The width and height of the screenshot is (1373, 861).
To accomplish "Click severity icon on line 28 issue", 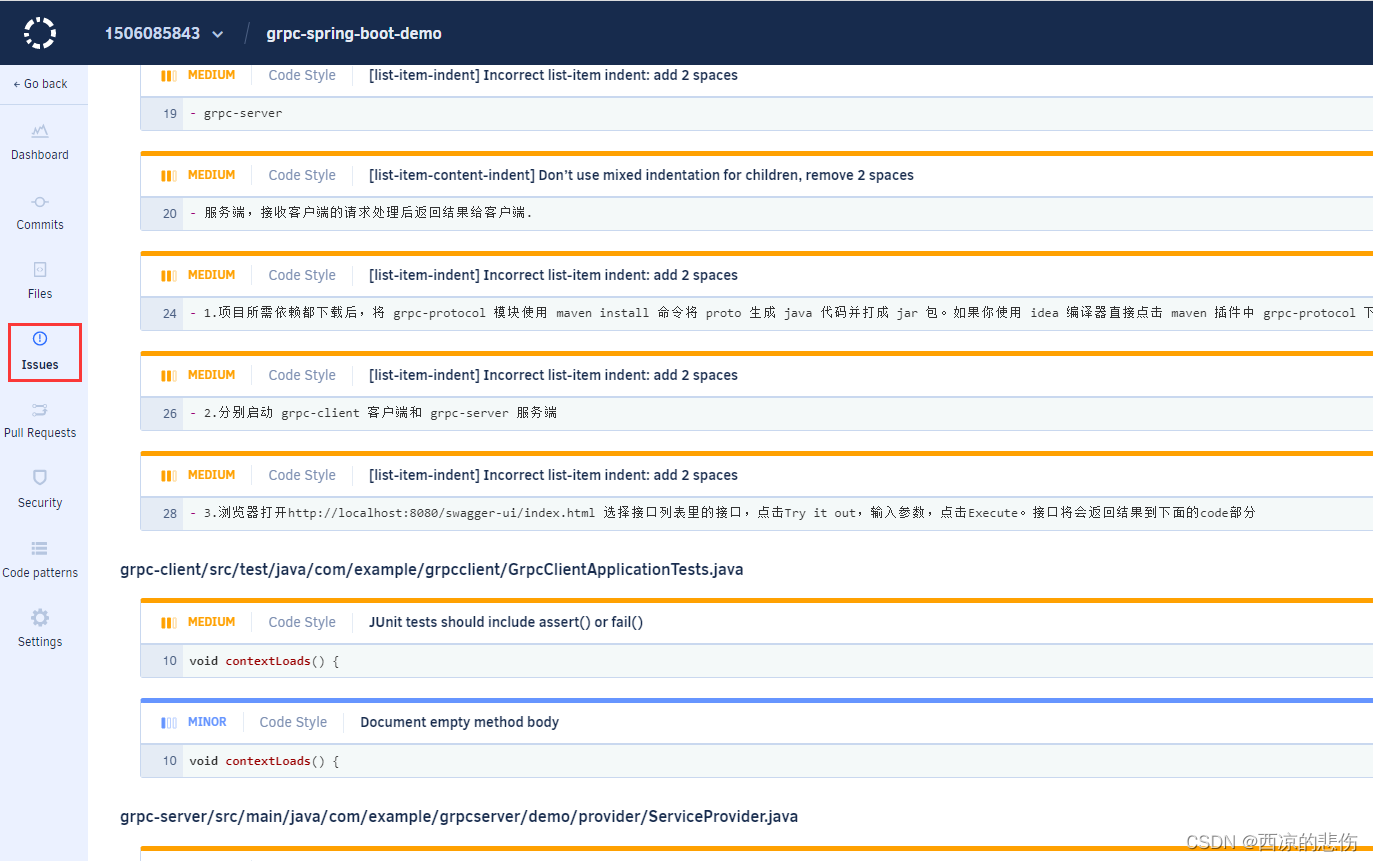I will pyautogui.click(x=169, y=475).
